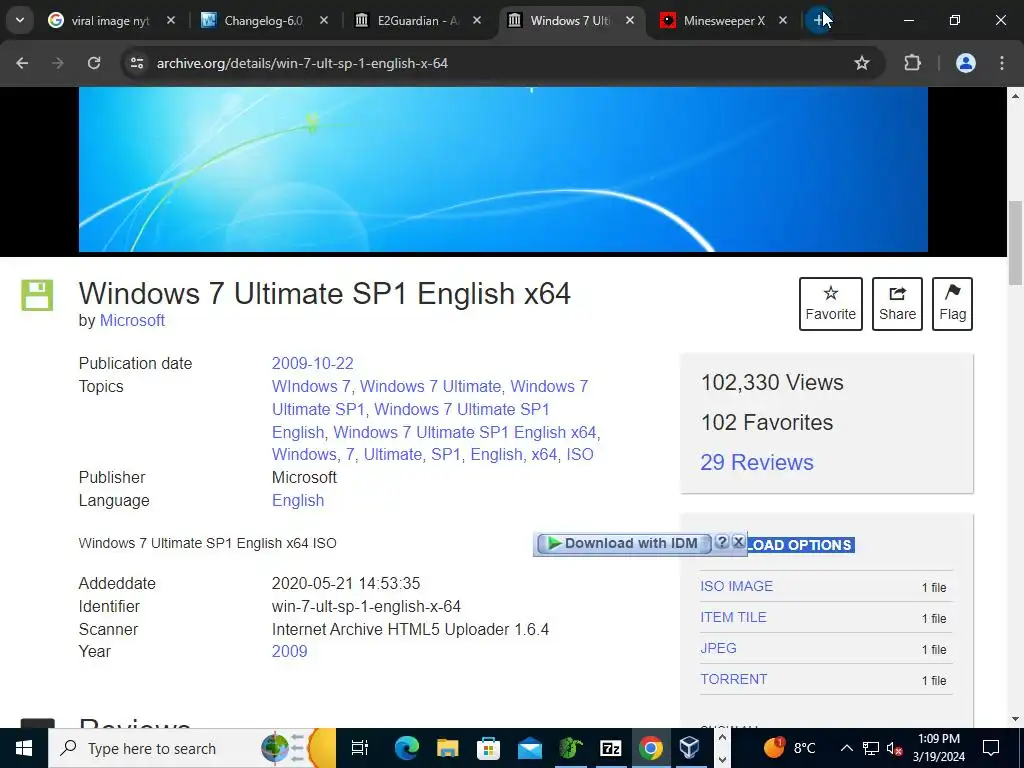This screenshot has width=1024, height=768.
Task: Close the Changelog-6.0 tab
Action: pyautogui.click(x=324, y=21)
